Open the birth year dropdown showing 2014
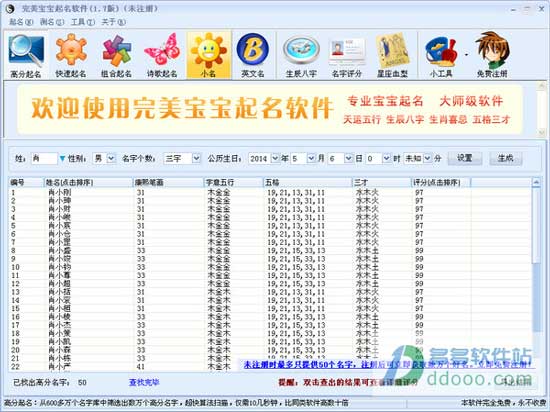550x412 pixels. [x=275, y=158]
